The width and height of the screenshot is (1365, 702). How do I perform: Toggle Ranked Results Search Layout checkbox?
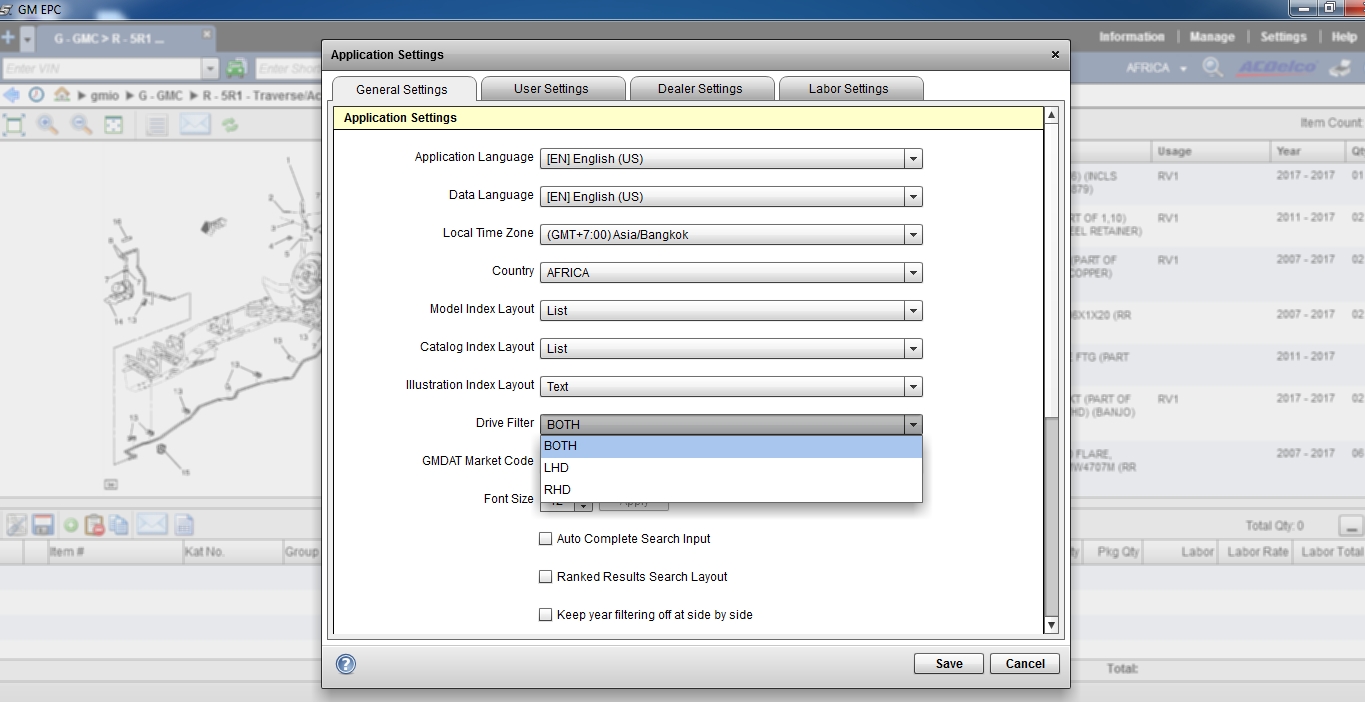pos(546,577)
